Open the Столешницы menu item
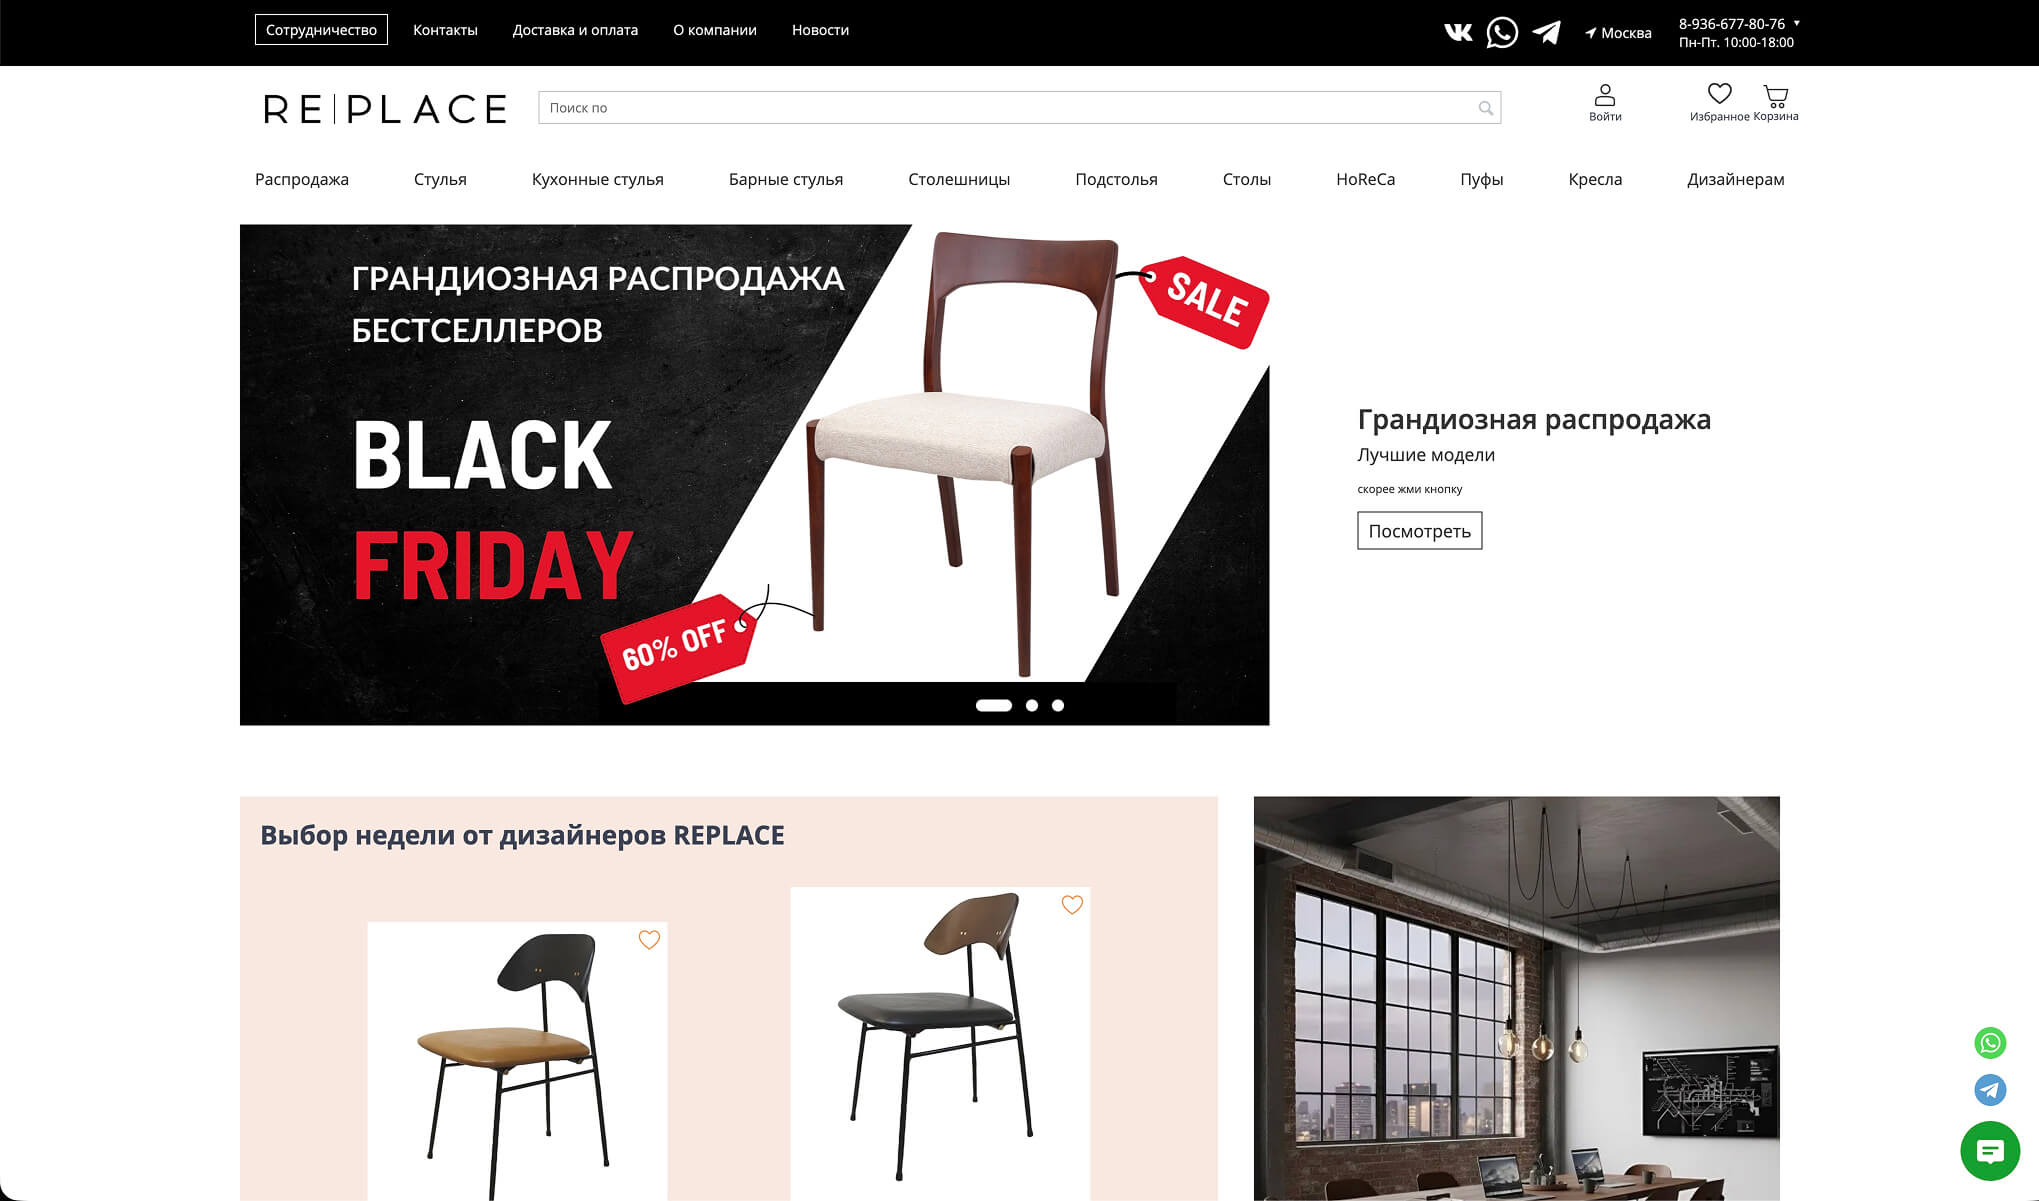Viewport: 2039px width, 1201px height. point(959,179)
